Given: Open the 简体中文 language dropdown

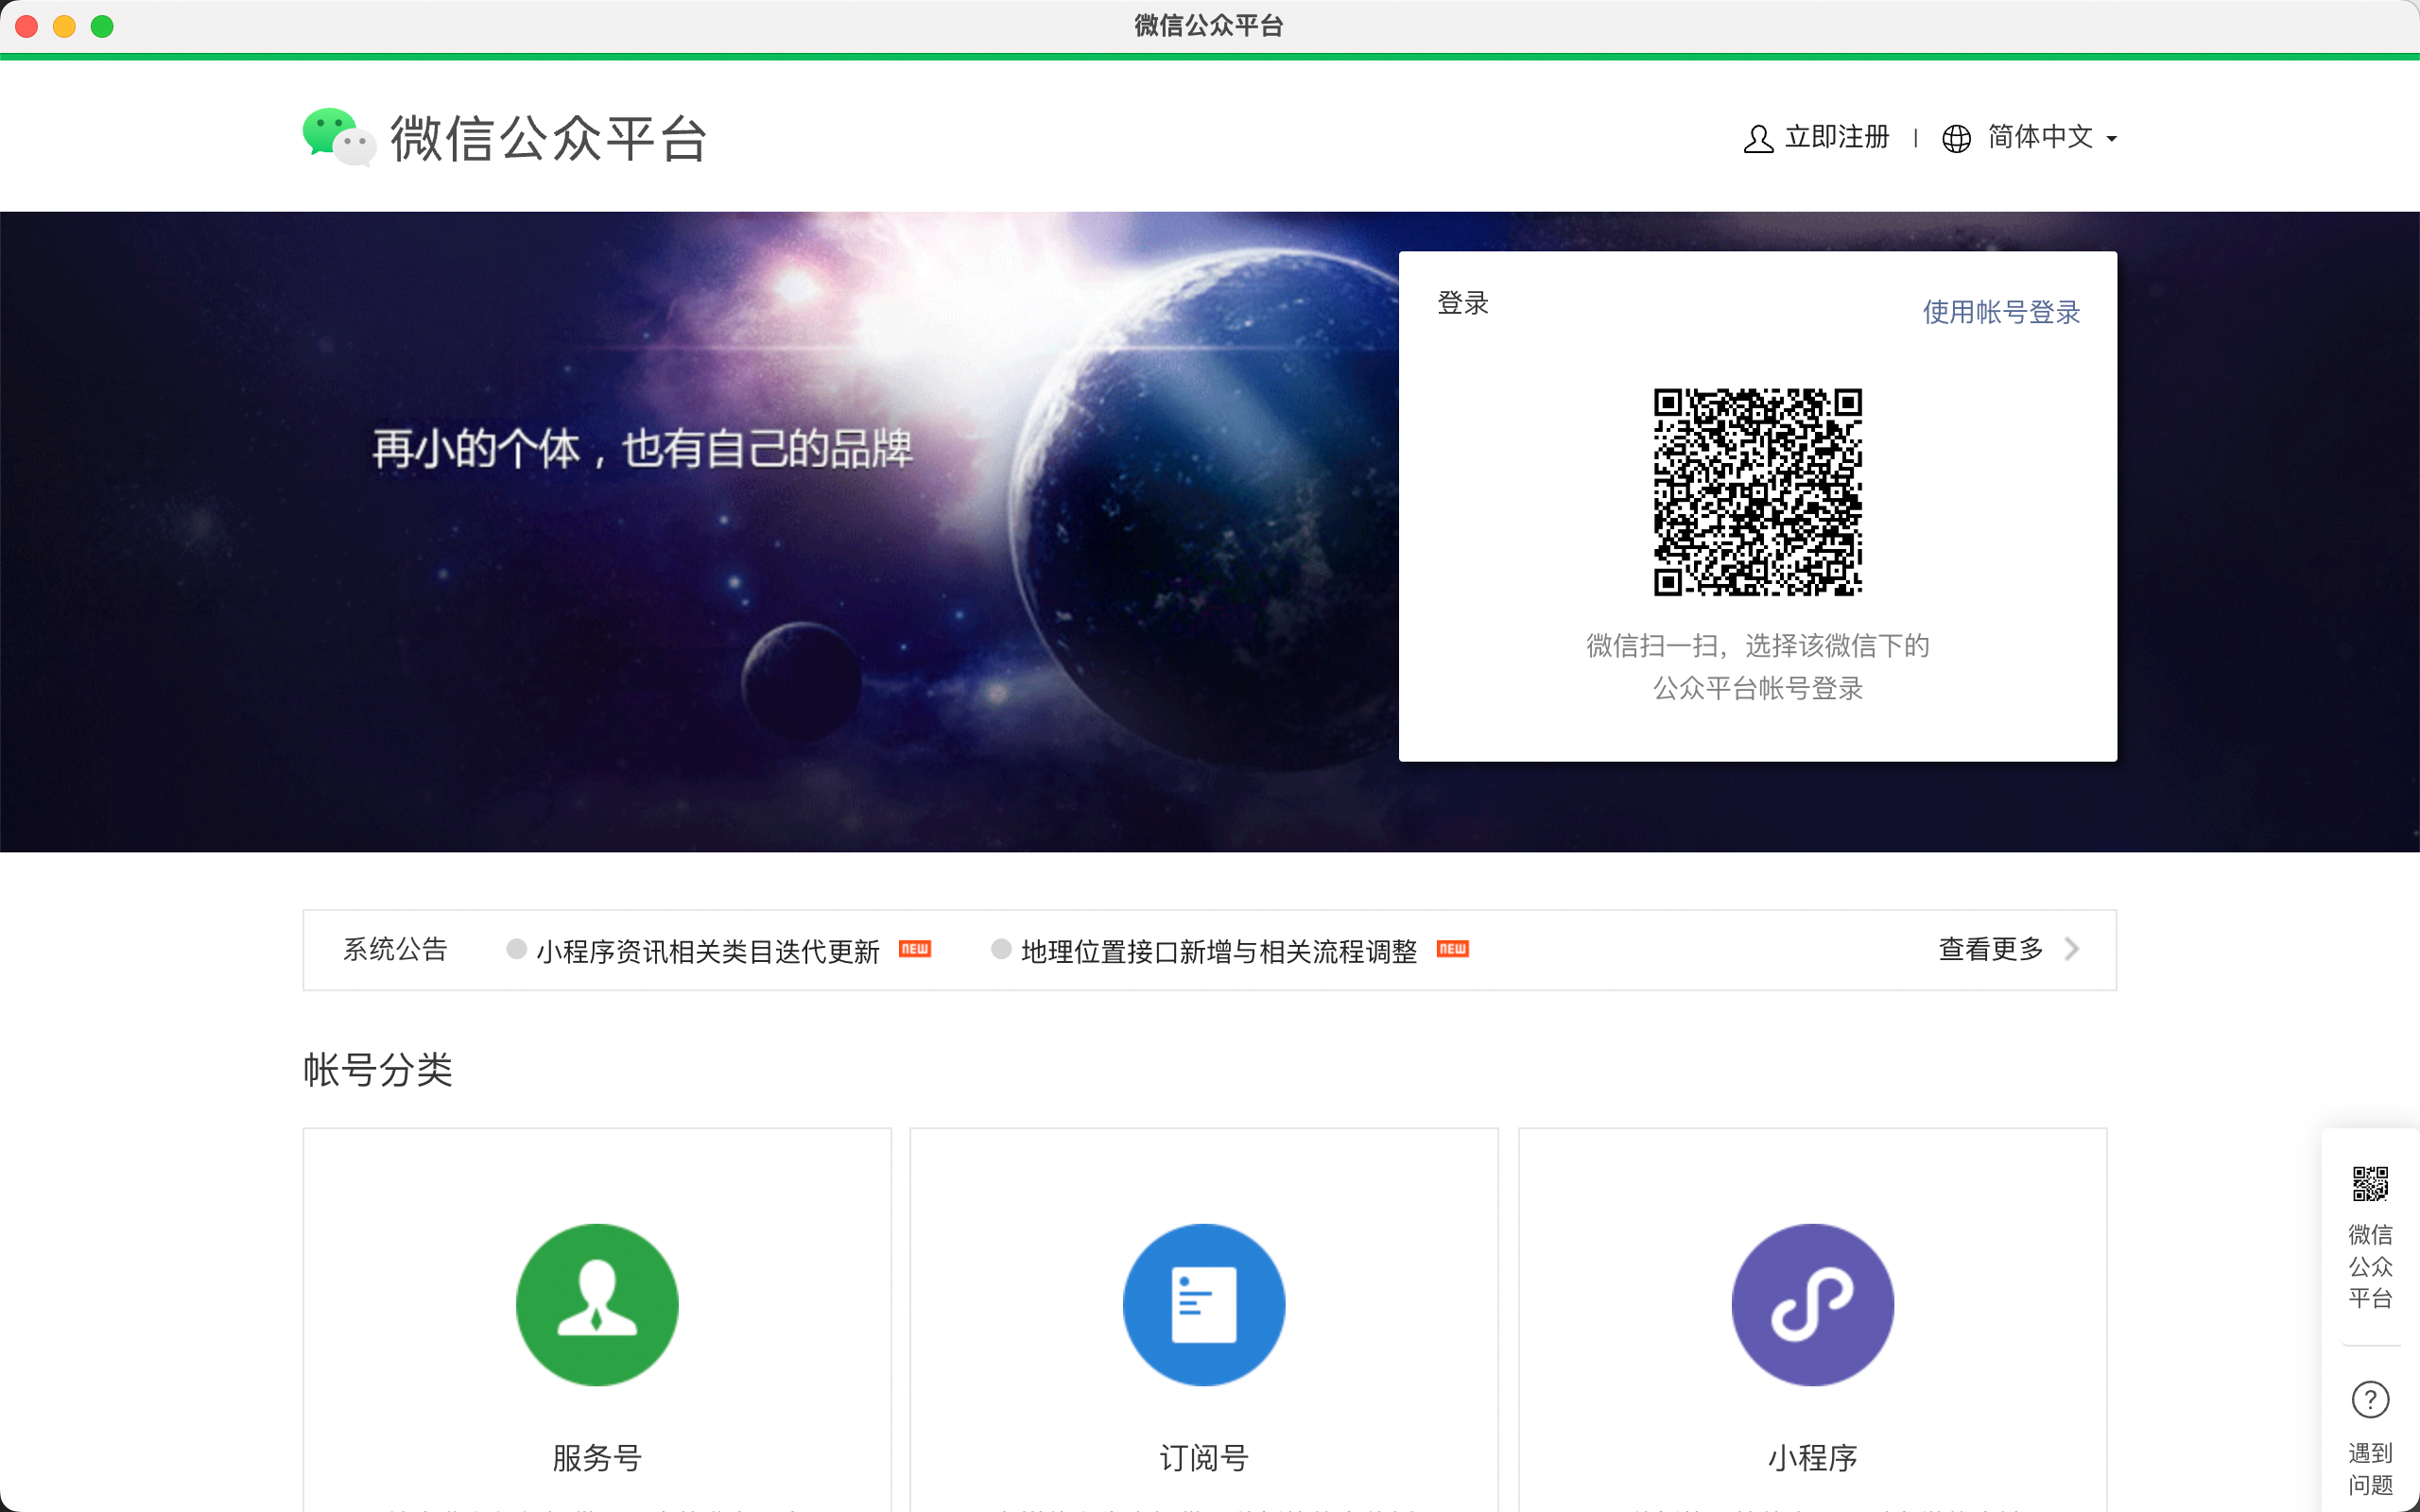Looking at the screenshot, I should [2051, 137].
